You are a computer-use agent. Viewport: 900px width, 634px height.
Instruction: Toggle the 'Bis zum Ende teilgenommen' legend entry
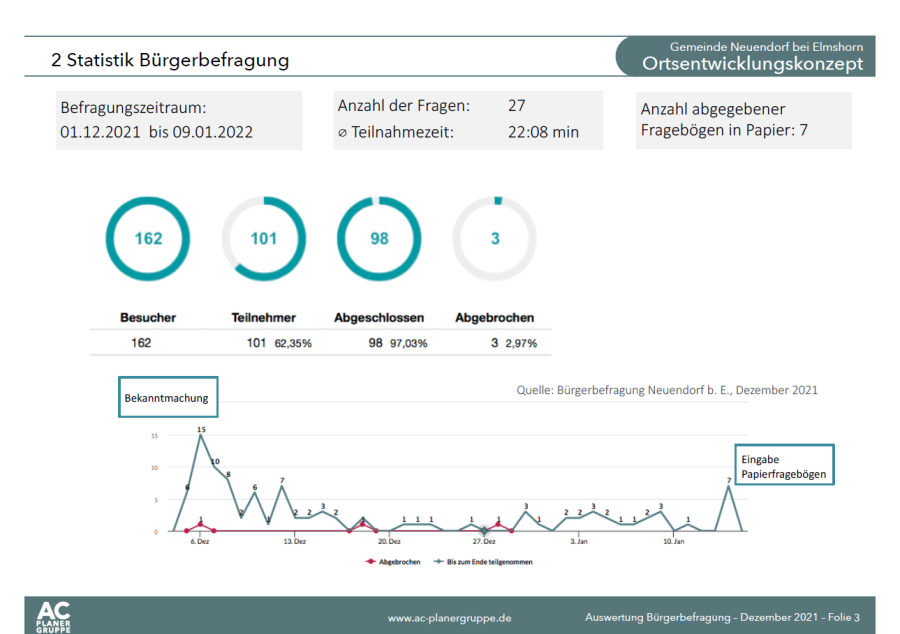(483, 562)
